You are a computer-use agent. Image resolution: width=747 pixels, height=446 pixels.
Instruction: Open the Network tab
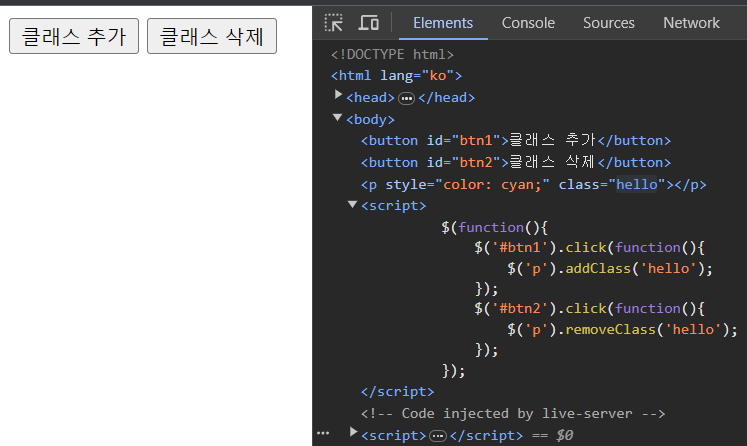coord(691,23)
